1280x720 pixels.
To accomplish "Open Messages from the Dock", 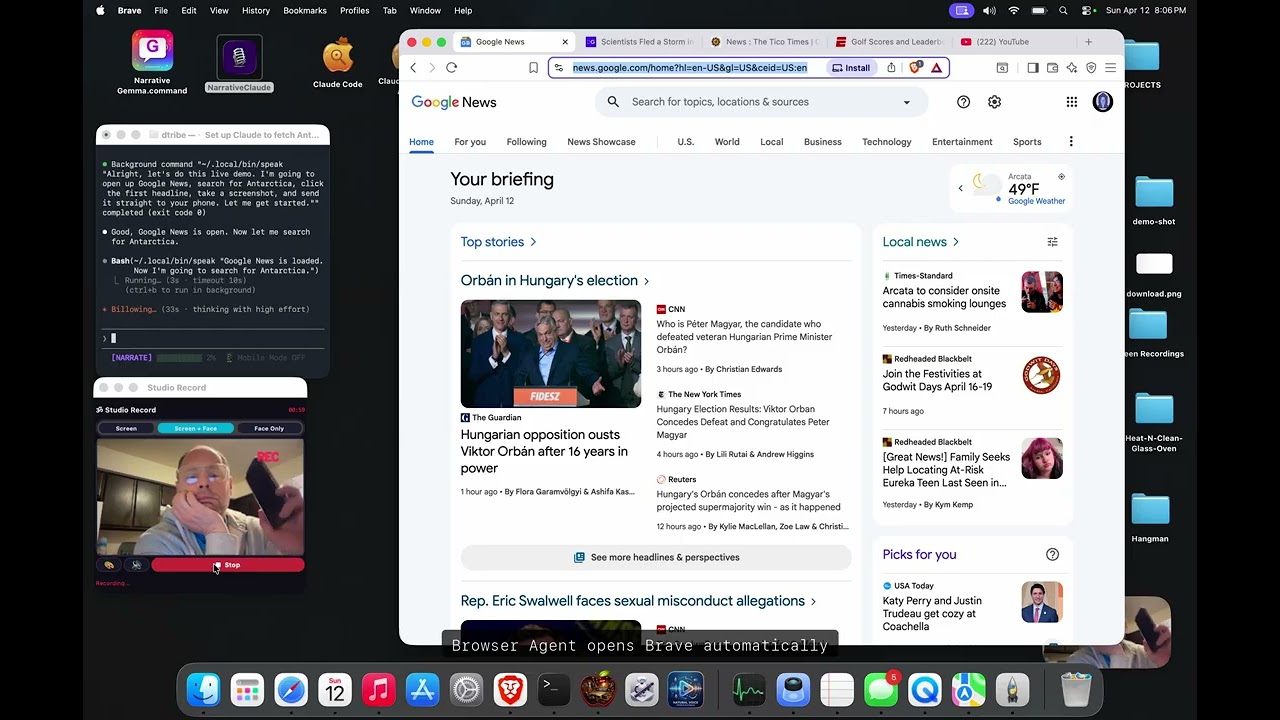I will click(x=881, y=690).
